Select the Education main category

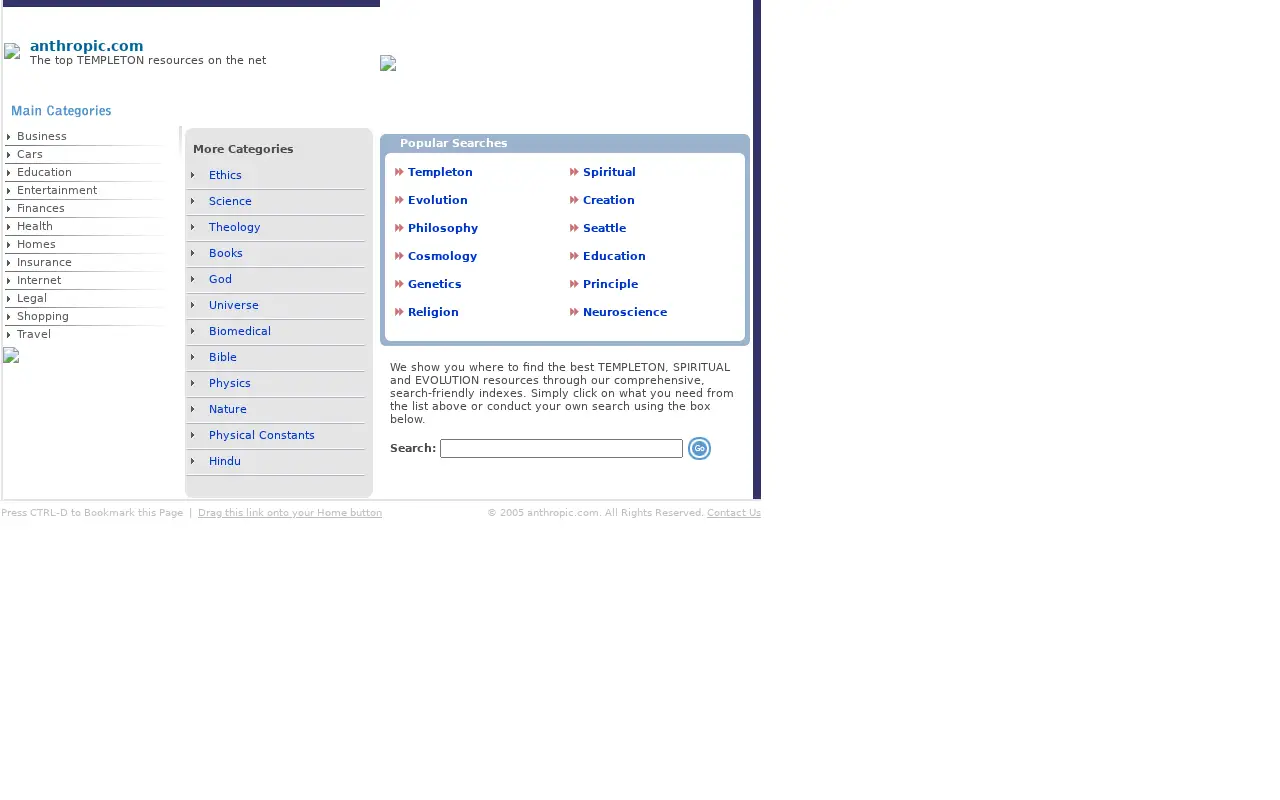tap(44, 173)
